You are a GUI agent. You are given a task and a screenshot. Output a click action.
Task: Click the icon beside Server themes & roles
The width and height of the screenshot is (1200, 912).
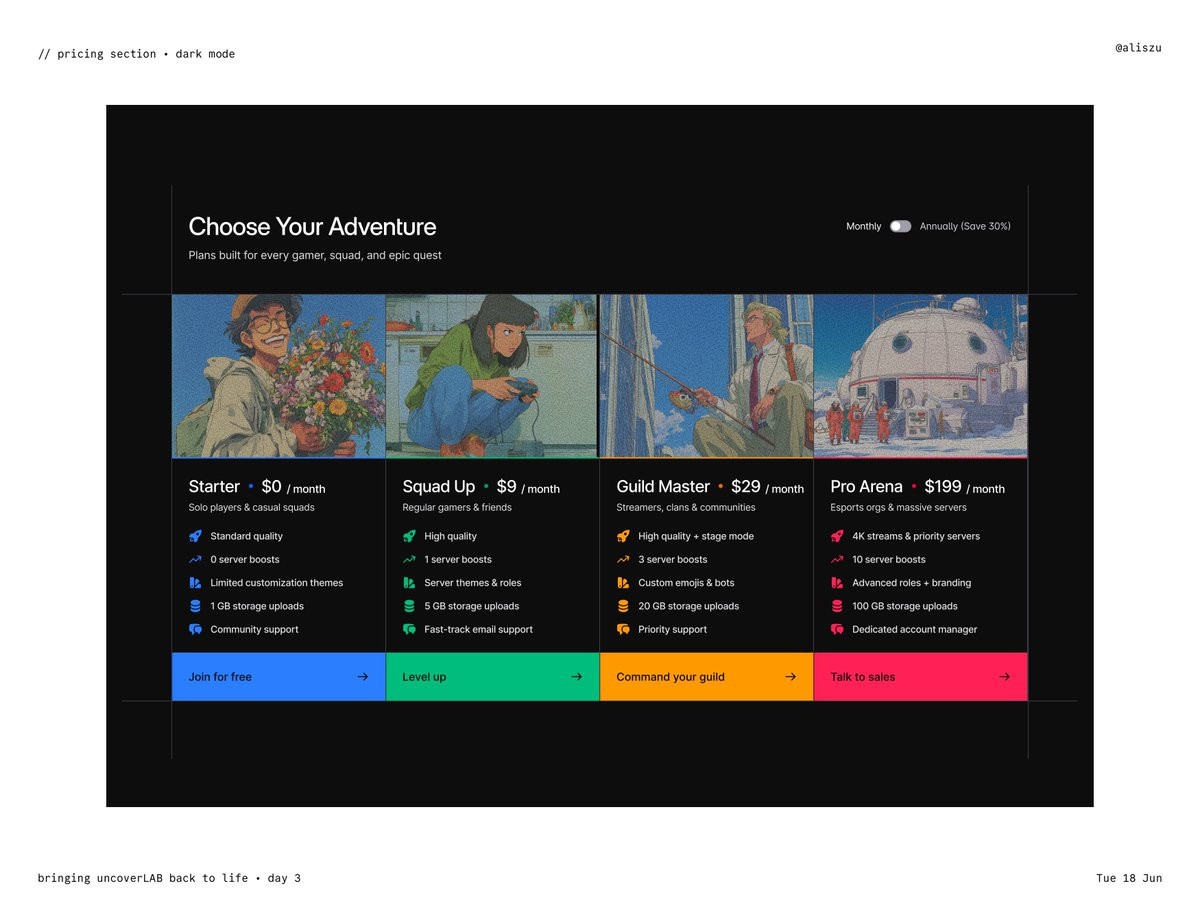409,583
